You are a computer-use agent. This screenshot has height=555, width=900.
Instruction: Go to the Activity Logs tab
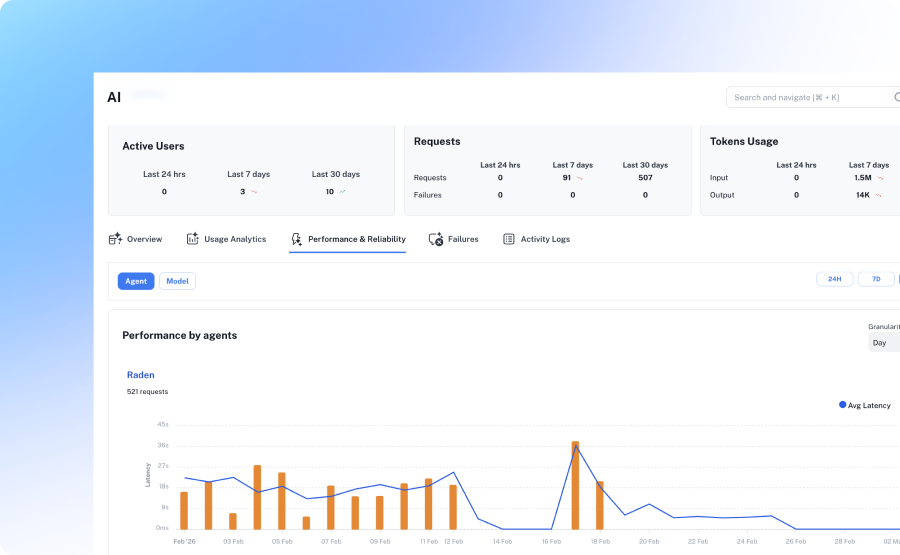536,239
